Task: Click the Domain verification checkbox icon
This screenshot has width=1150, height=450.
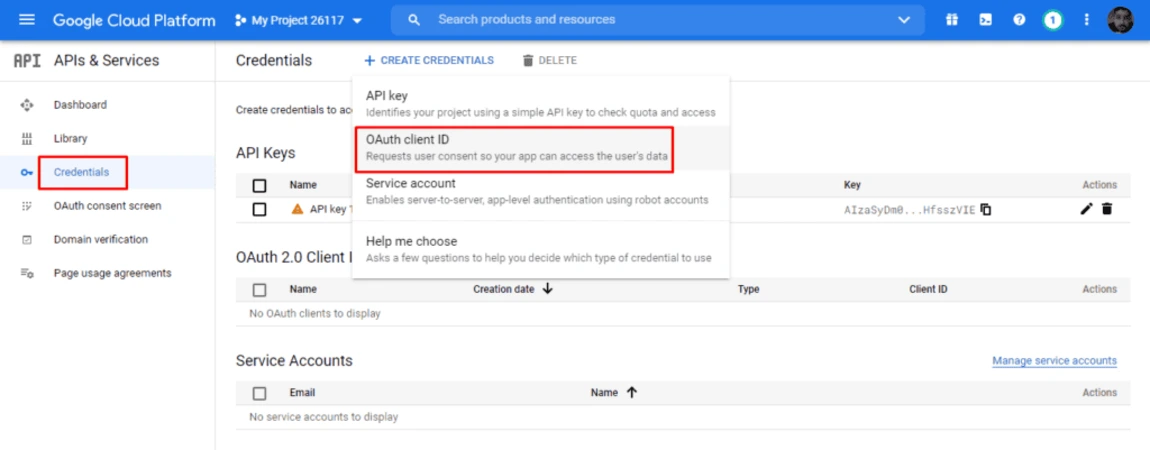Action: (27, 240)
